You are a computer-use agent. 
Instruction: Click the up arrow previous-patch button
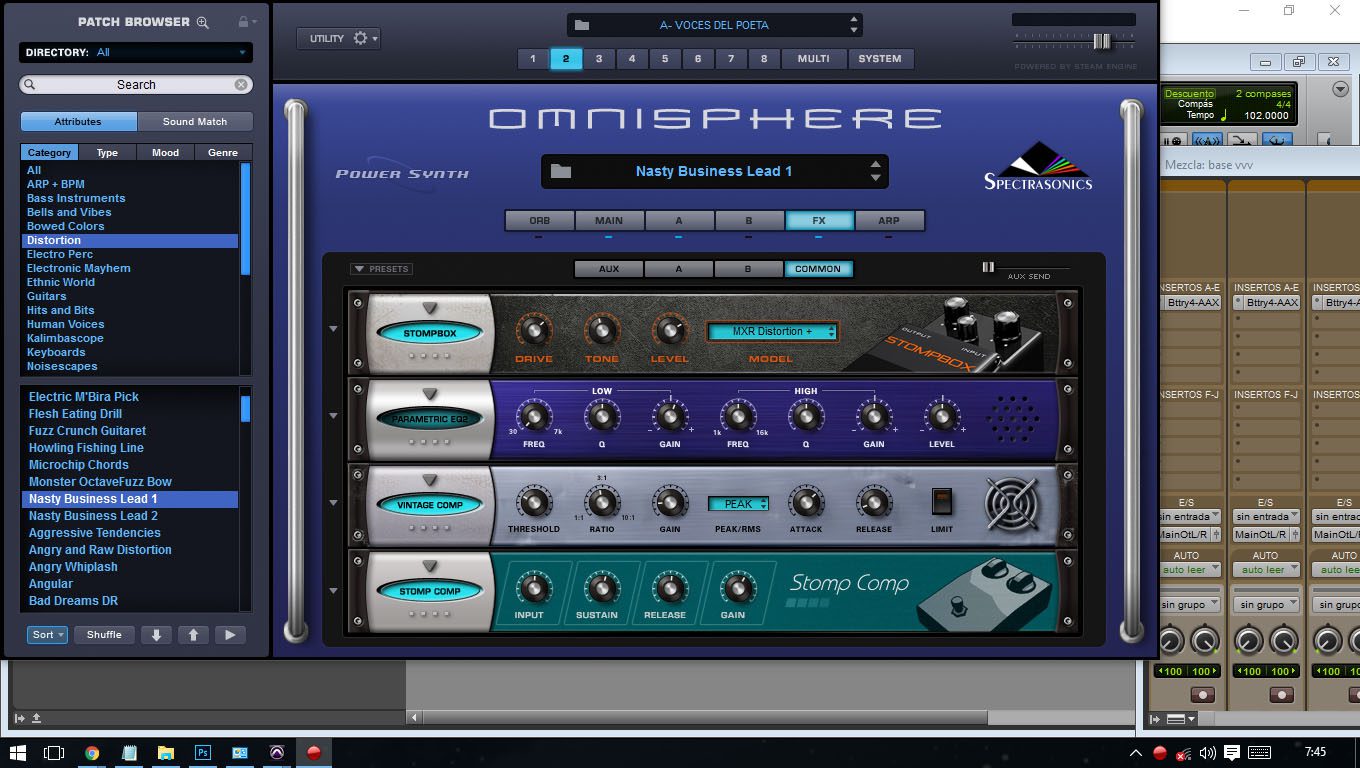[193, 635]
